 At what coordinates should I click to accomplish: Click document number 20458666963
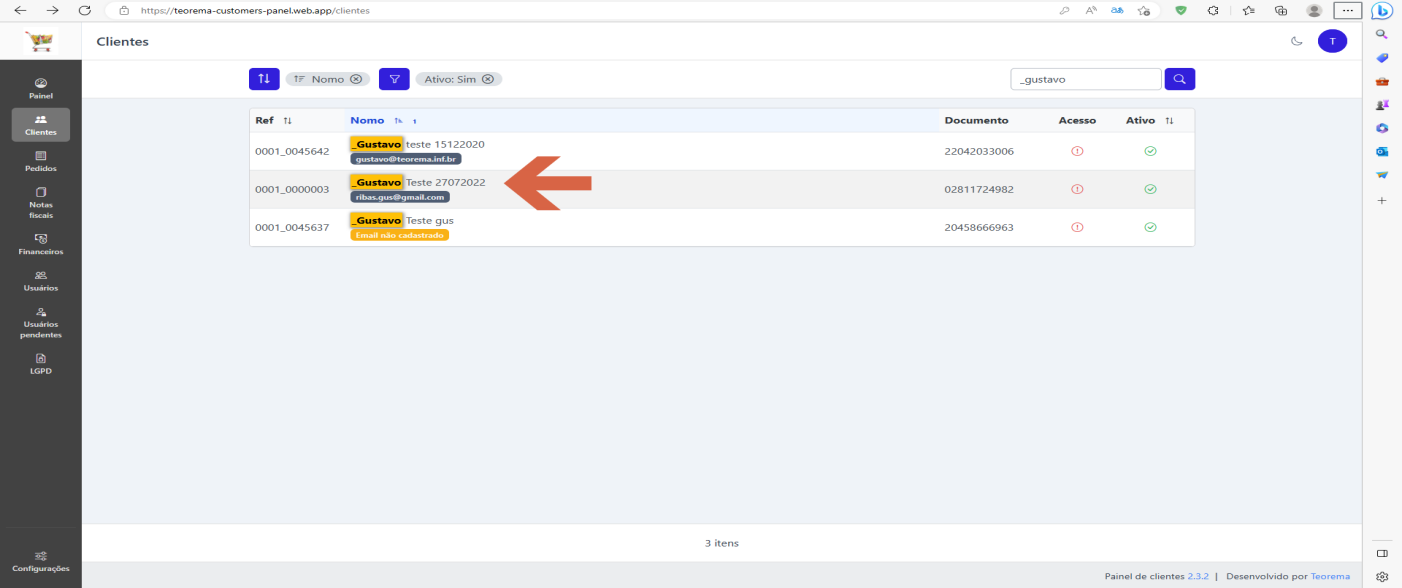coord(979,227)
